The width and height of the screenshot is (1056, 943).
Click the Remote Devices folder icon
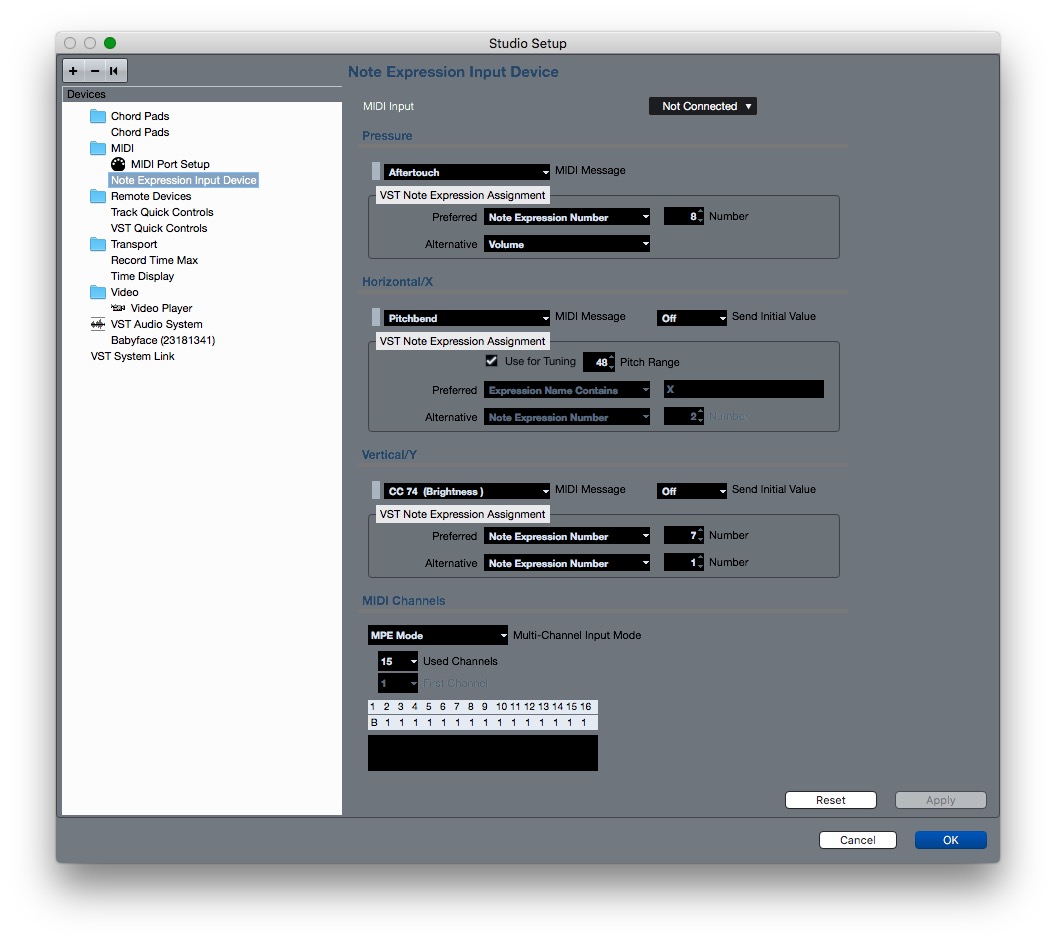98,196
